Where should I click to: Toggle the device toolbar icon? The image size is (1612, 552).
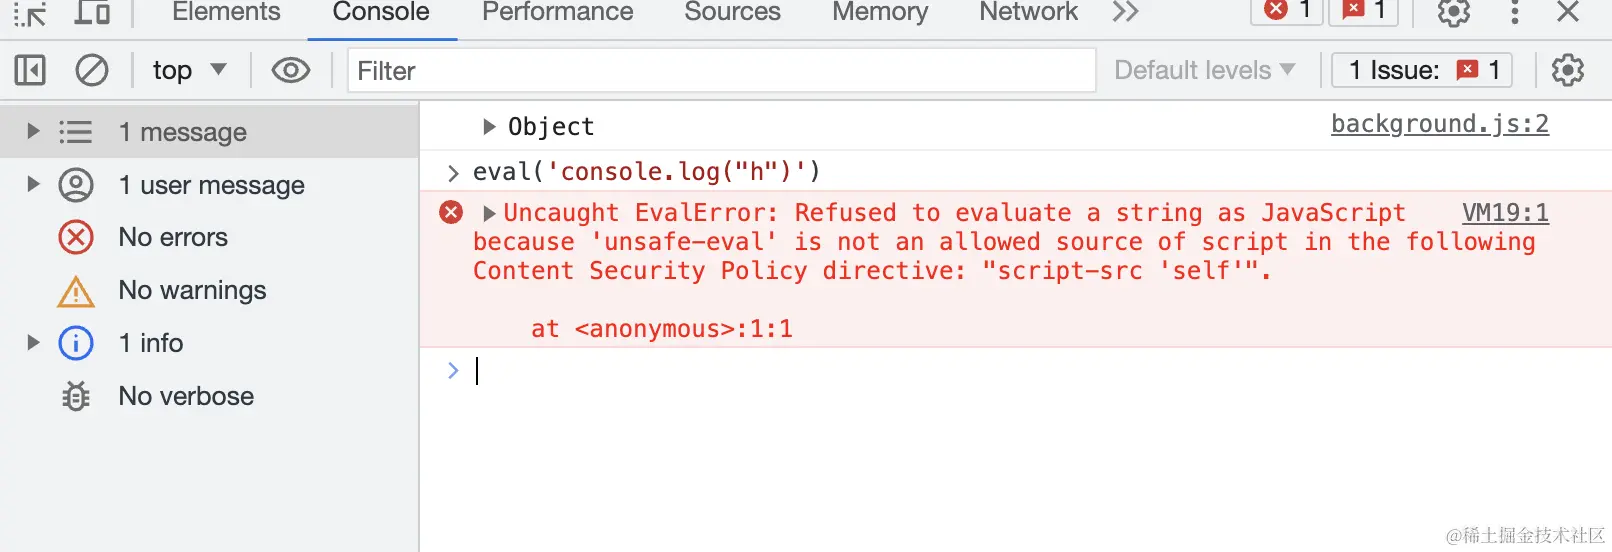(92, 12)
